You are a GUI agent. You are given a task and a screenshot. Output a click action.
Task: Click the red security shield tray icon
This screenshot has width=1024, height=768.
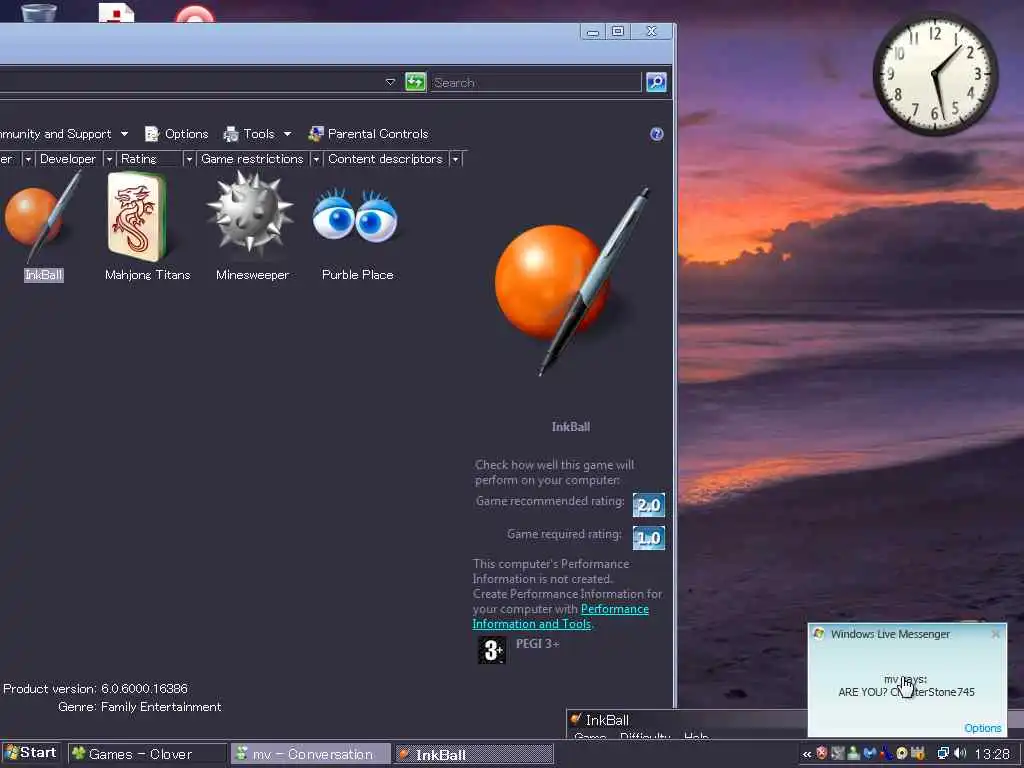click(822, 754)
